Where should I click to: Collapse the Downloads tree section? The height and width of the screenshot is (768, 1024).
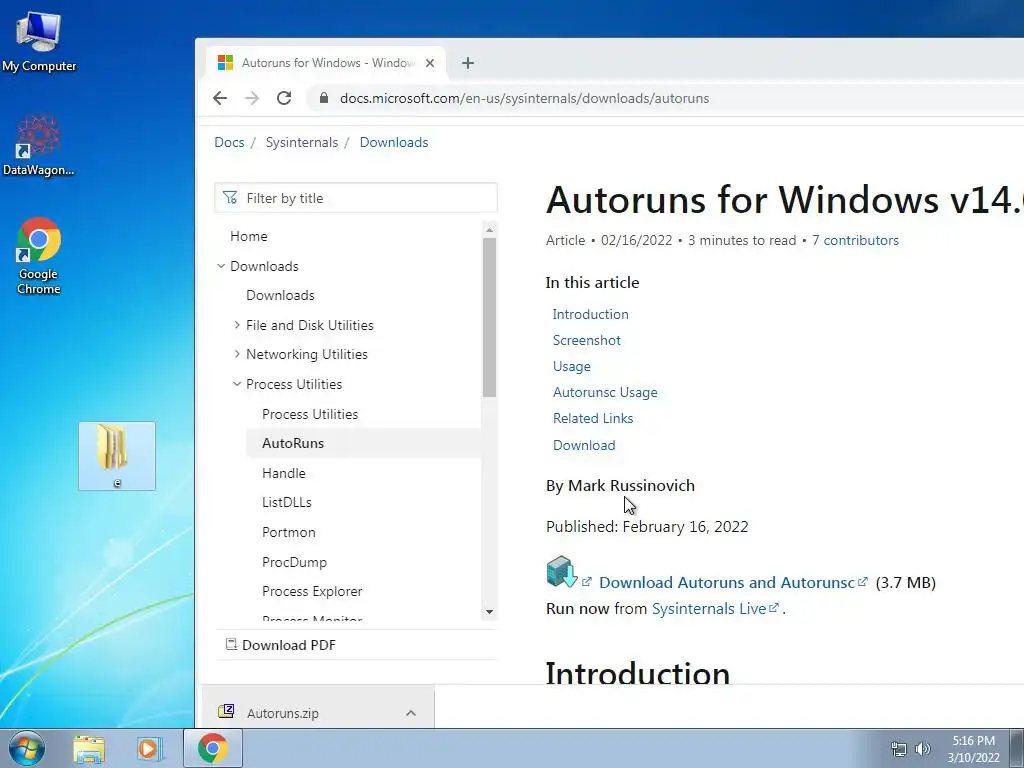pos(221,266)
